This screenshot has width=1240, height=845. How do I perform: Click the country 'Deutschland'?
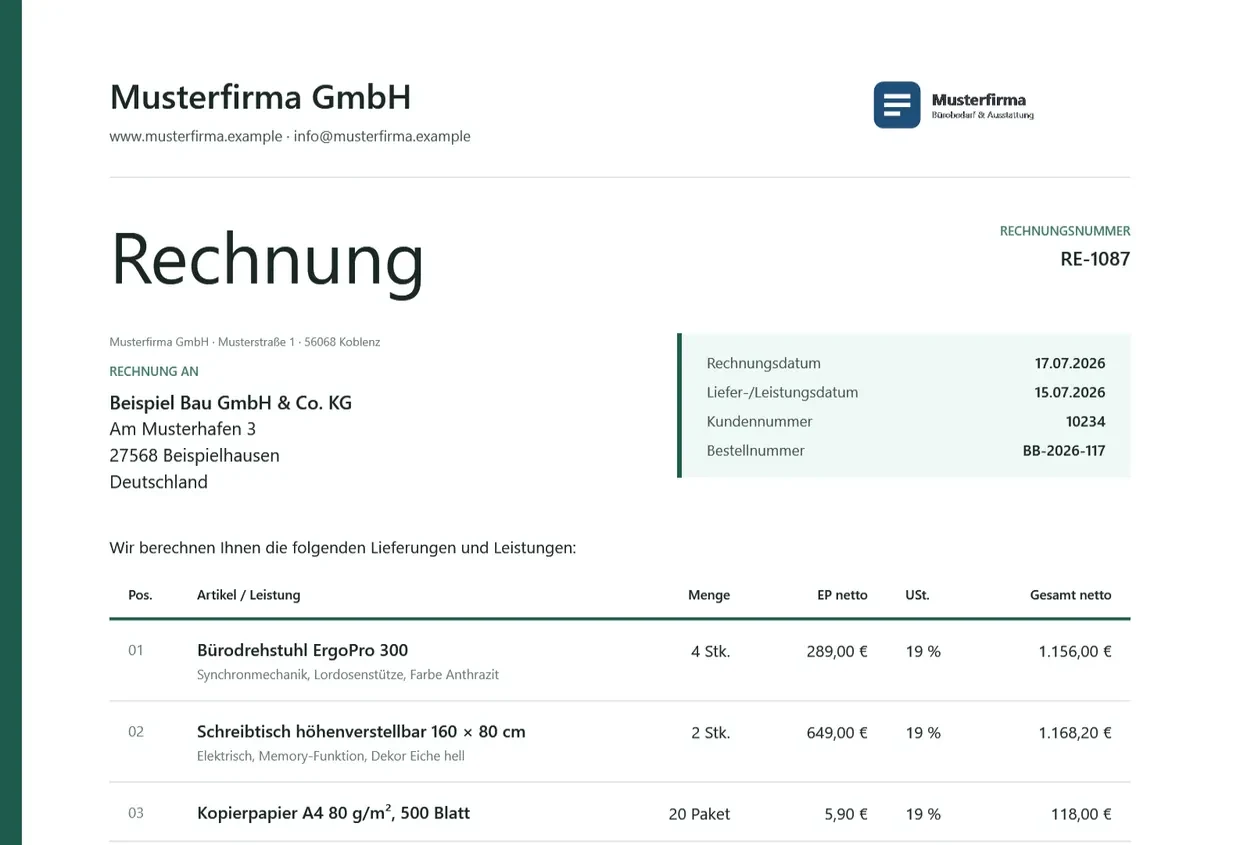pos(159,482)
